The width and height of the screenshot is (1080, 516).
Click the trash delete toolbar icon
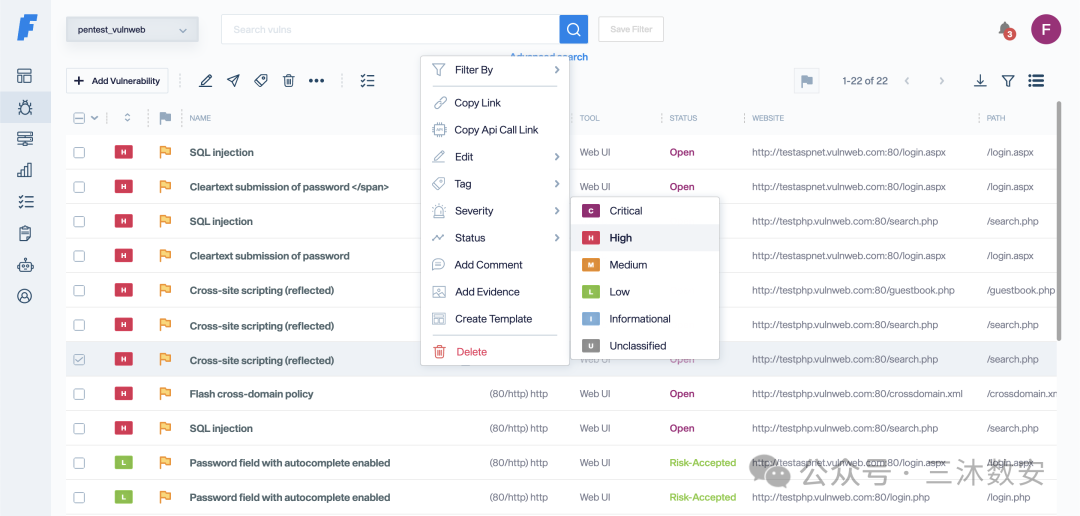(x=289, y=81)
